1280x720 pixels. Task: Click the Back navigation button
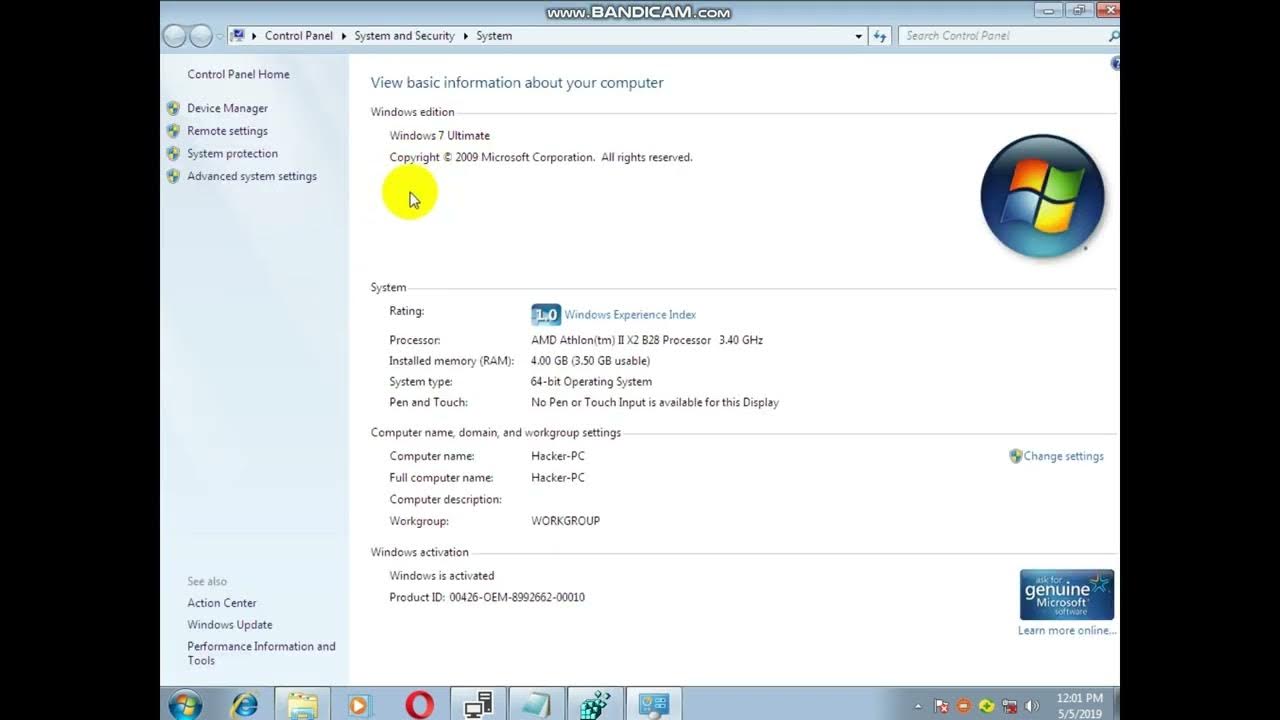[175, 36]
